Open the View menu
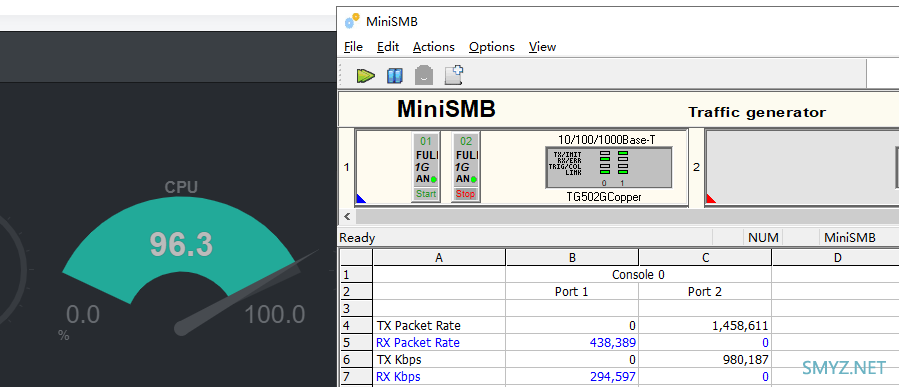Image resolution: width=899 pixels, height=387 pixels. pyautogui.click(x=542, y=47)
